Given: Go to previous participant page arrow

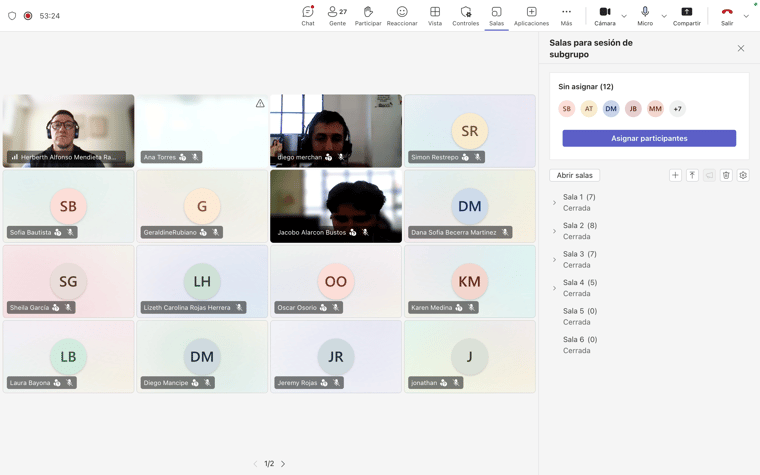Looking at the screenshot, I should [255, 464].
